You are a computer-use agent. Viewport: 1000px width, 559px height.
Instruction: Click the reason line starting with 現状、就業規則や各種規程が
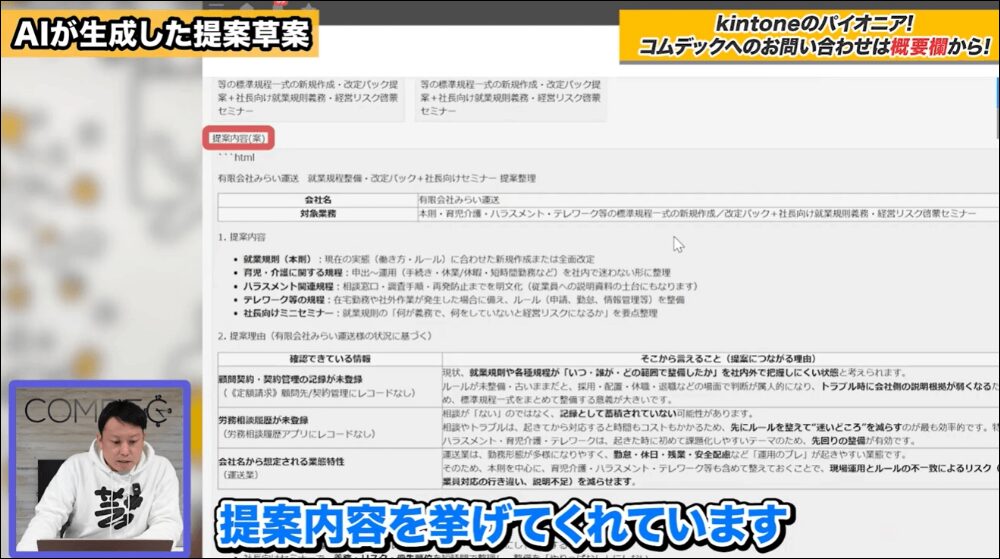(673, 373)
